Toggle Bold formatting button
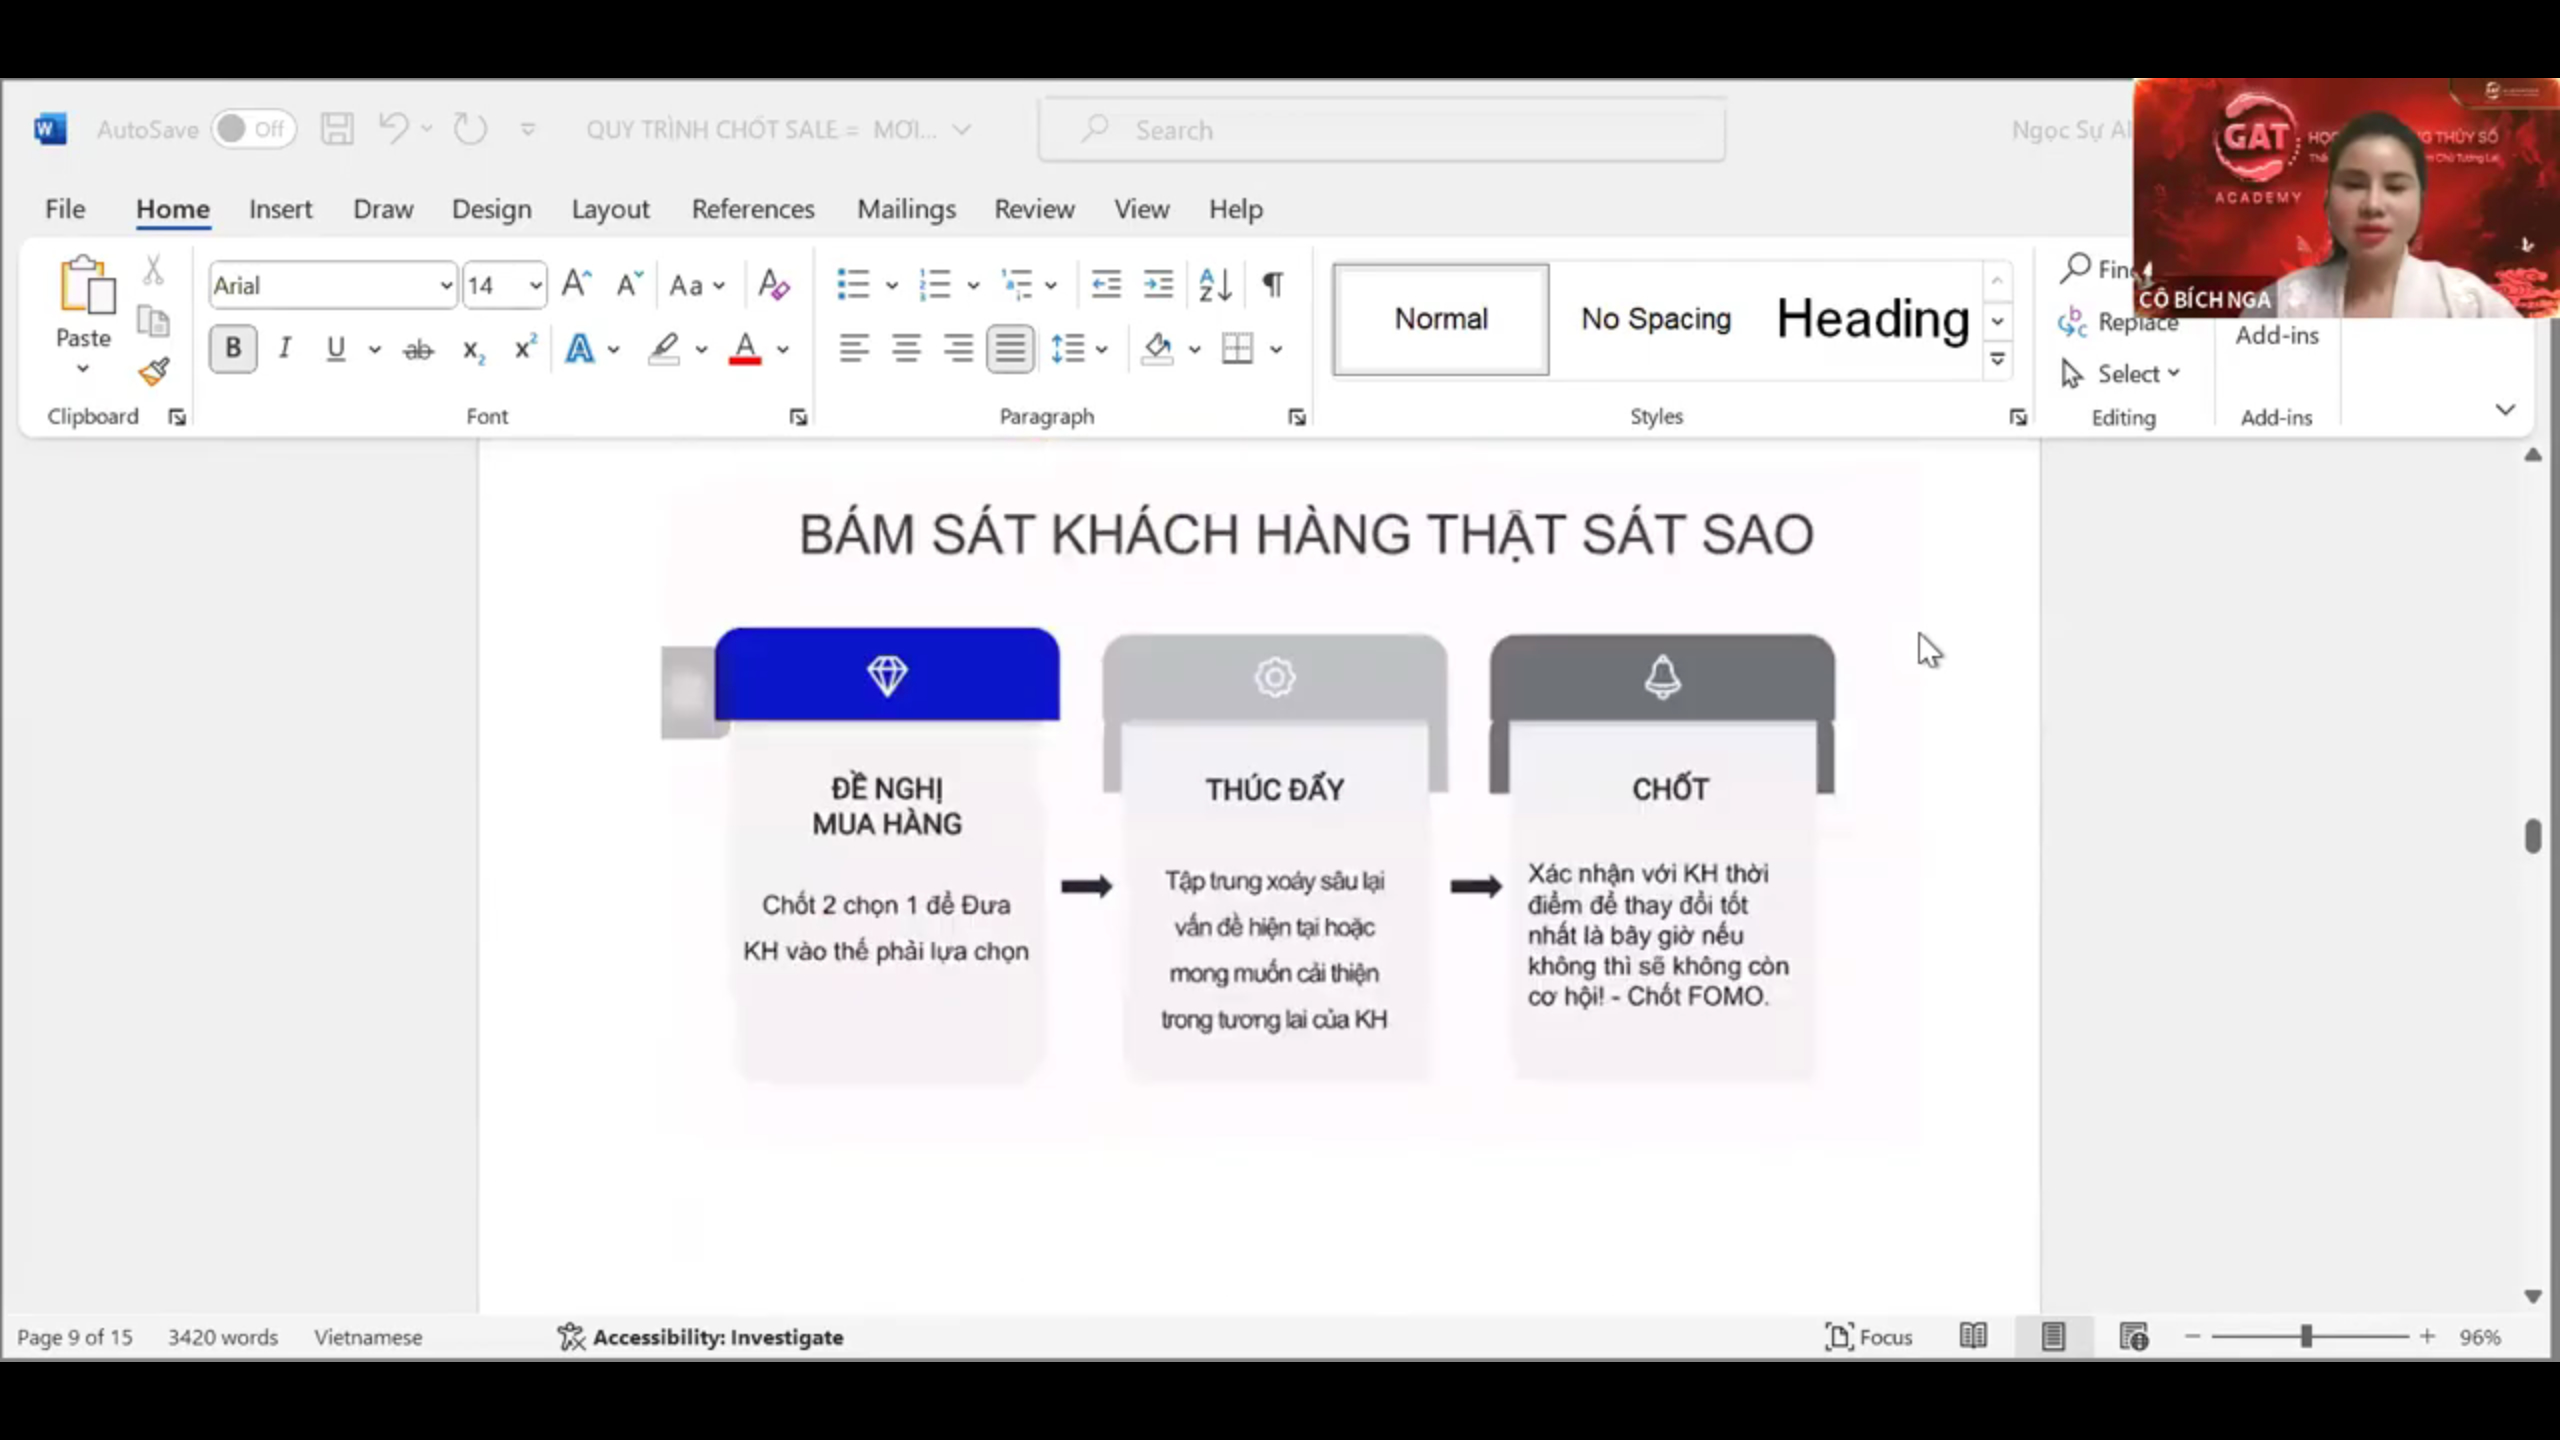Screen dimensions: 2560x1440 pos(233,349)
